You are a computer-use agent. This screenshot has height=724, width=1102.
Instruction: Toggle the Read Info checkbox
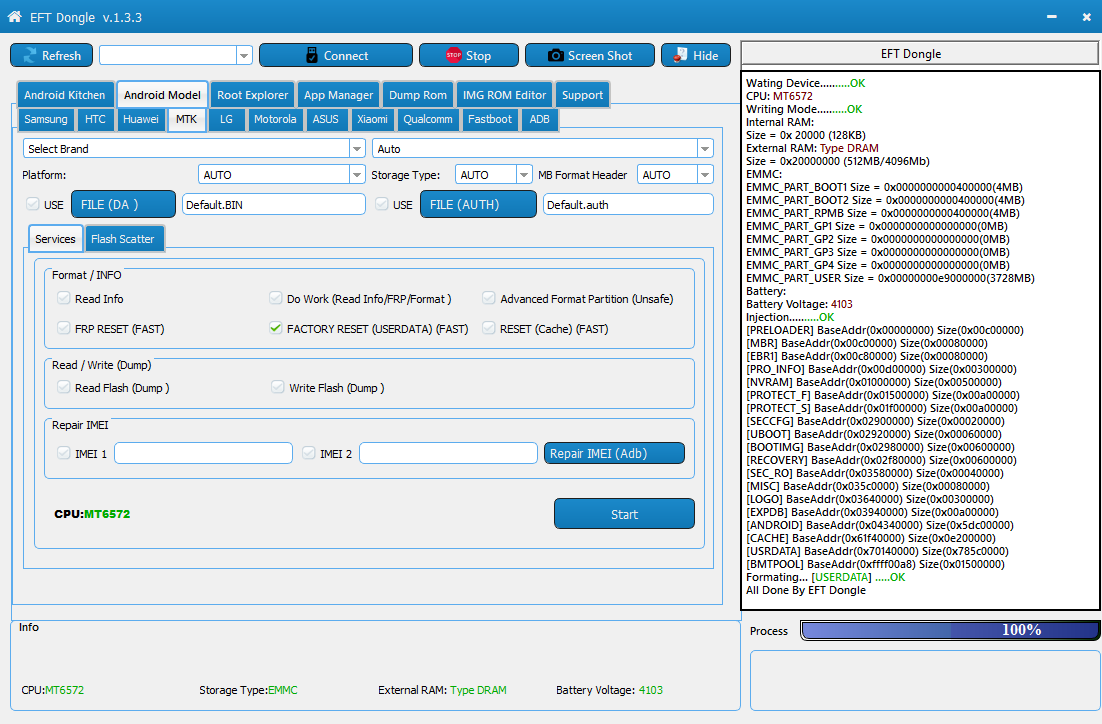coord(64,298)
